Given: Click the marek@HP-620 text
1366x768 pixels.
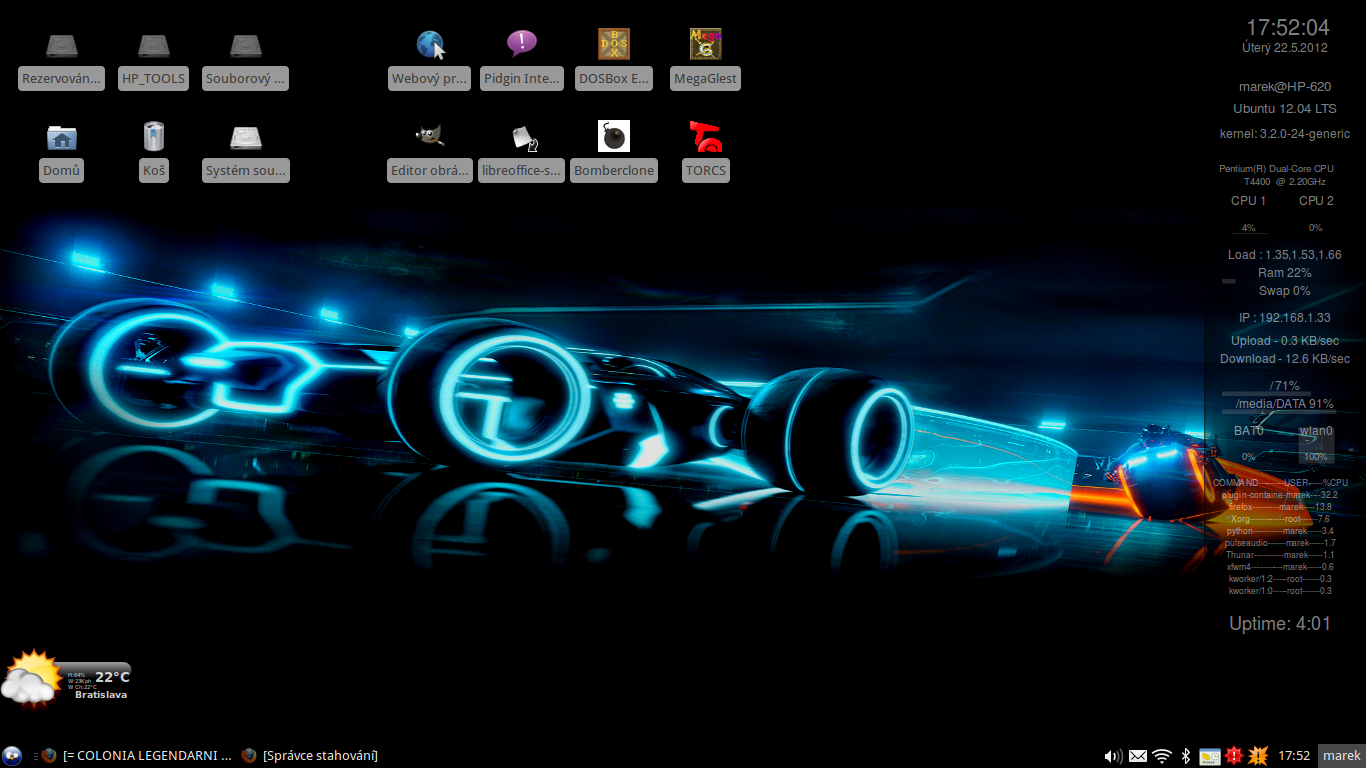Looking at the screenshot, I should tap(1284, 87).
